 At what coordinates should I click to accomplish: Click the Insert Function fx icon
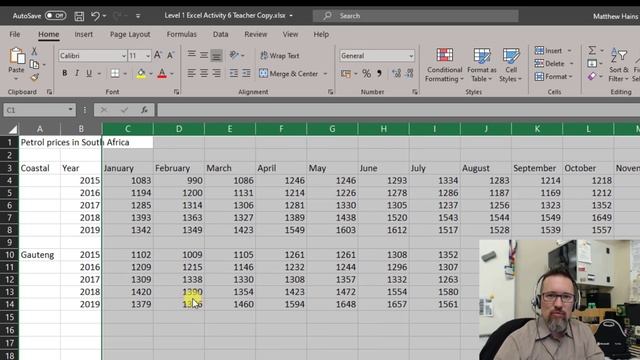[x=144, y=110]
